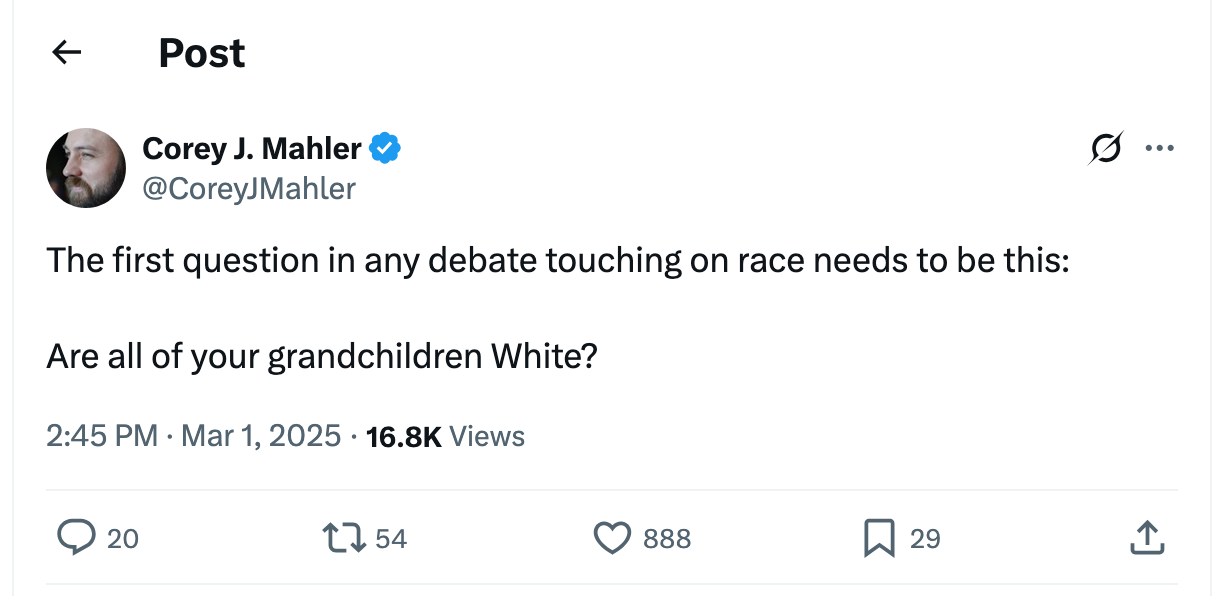Open the three-dot more options menu
This screenshot has height=596, width=1230.
pyautogui.click(x=1160, y=149)
